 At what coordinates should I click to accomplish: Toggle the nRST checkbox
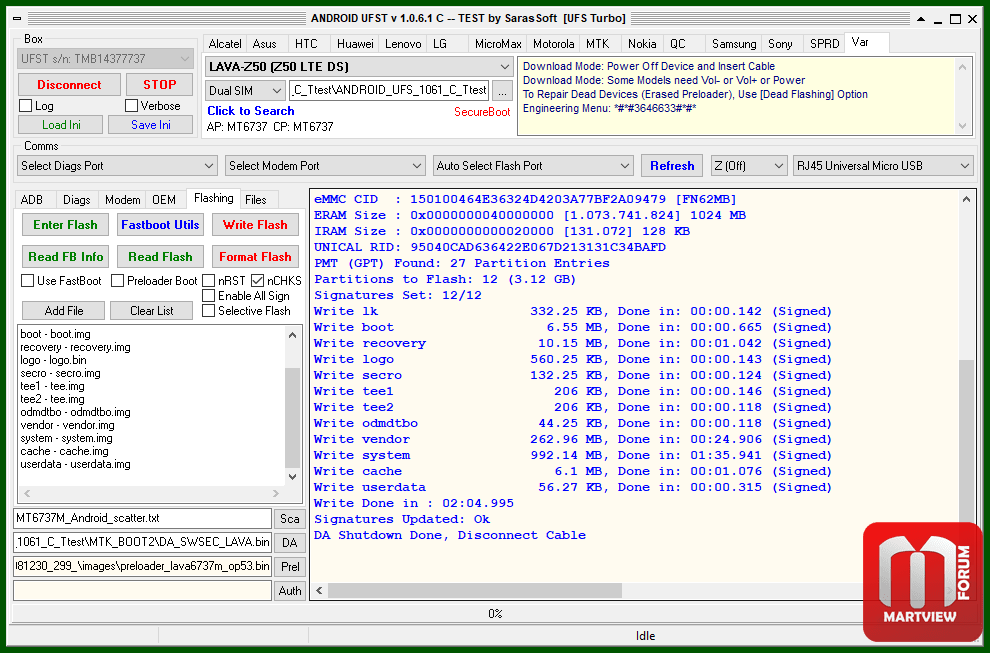tap(208, 280)
